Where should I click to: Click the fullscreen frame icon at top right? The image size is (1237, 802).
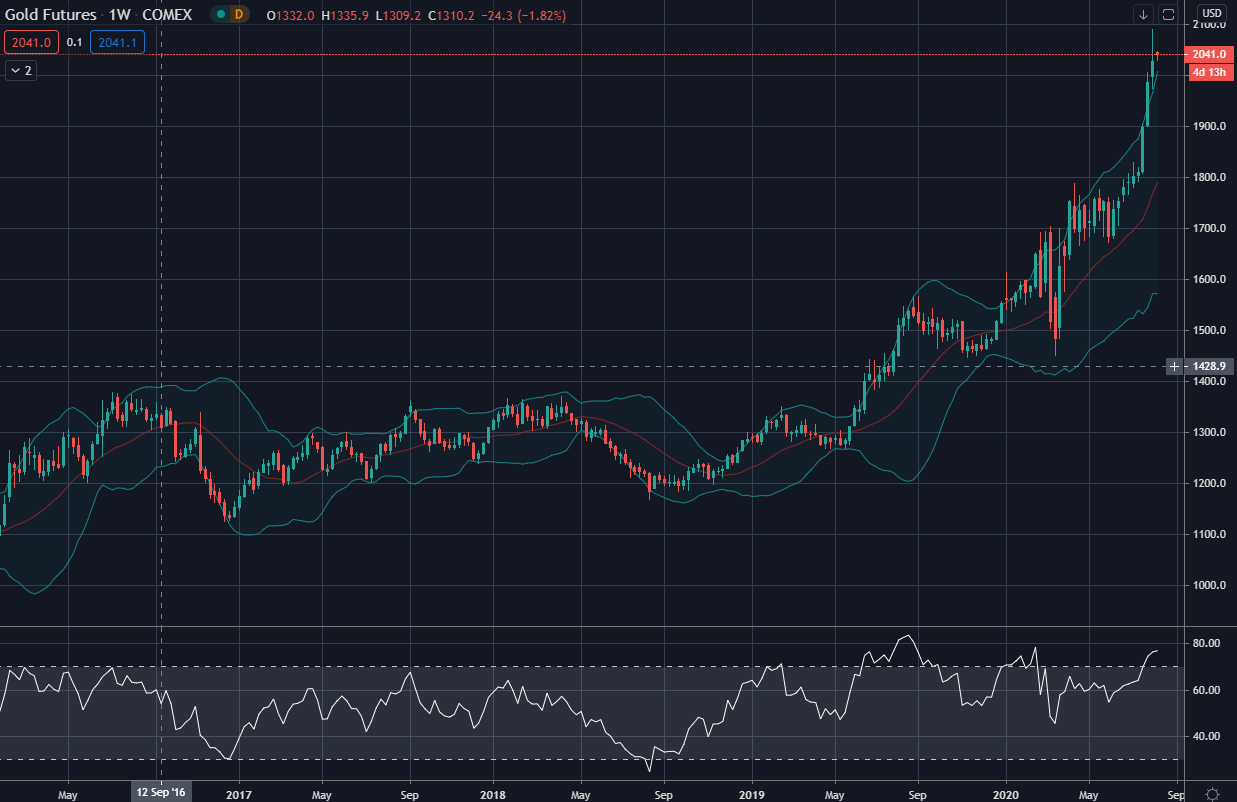point(1168,14)
